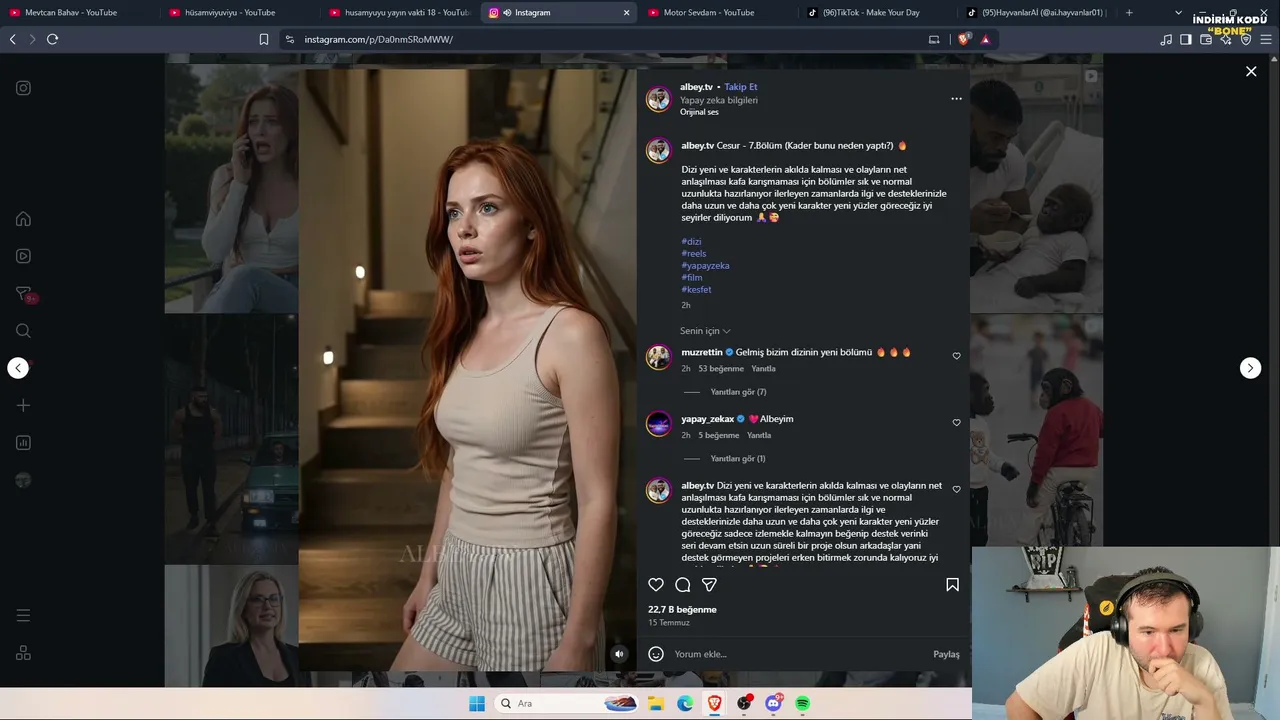Go back in browser history
1280x720 pixels.
[12, 39]
